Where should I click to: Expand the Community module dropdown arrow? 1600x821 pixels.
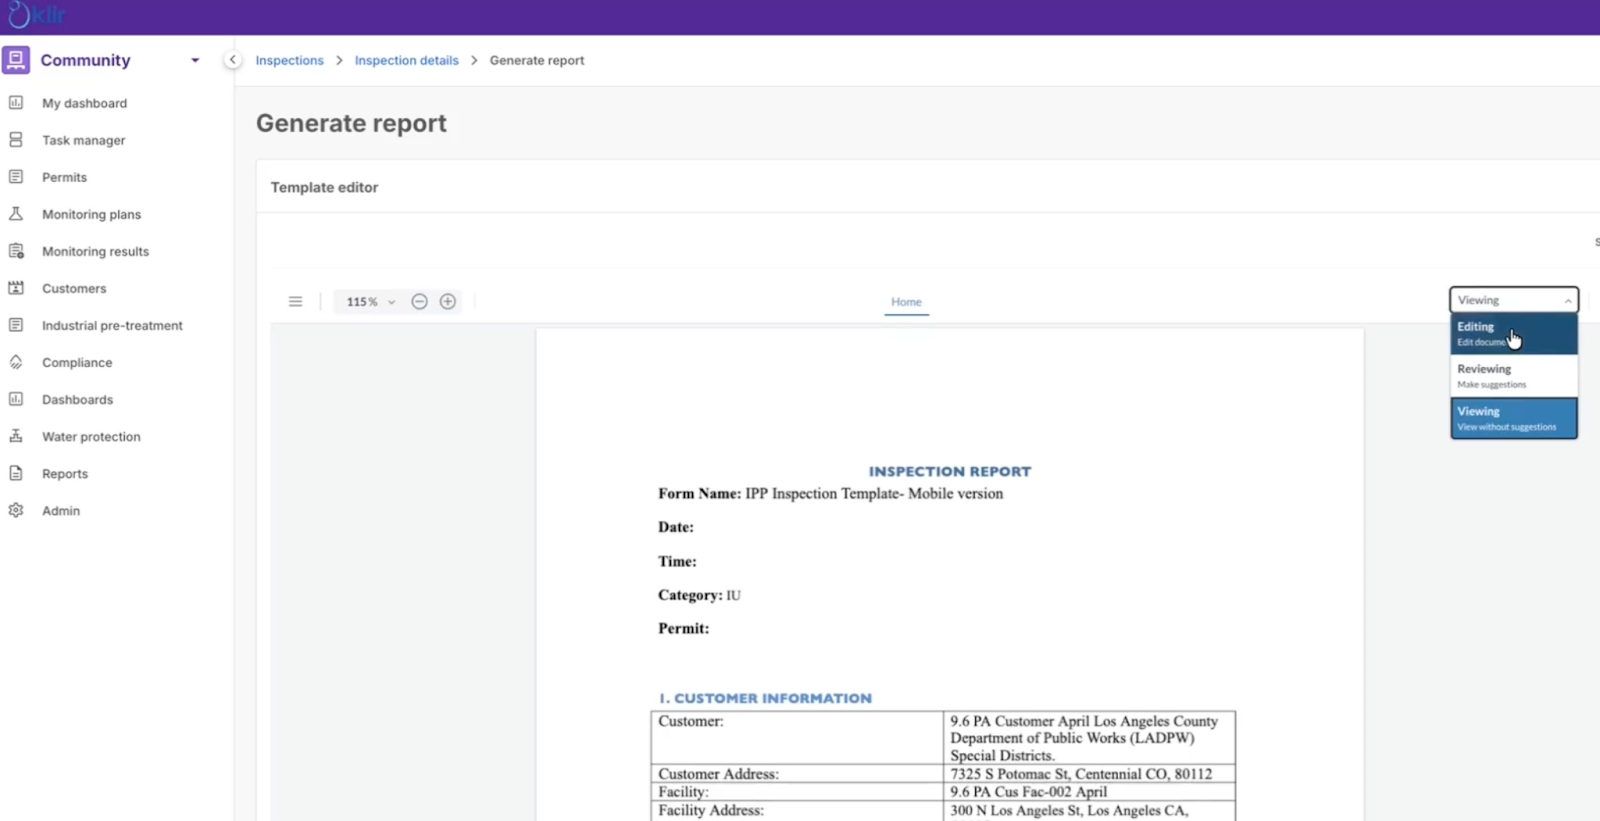point(195,60)
